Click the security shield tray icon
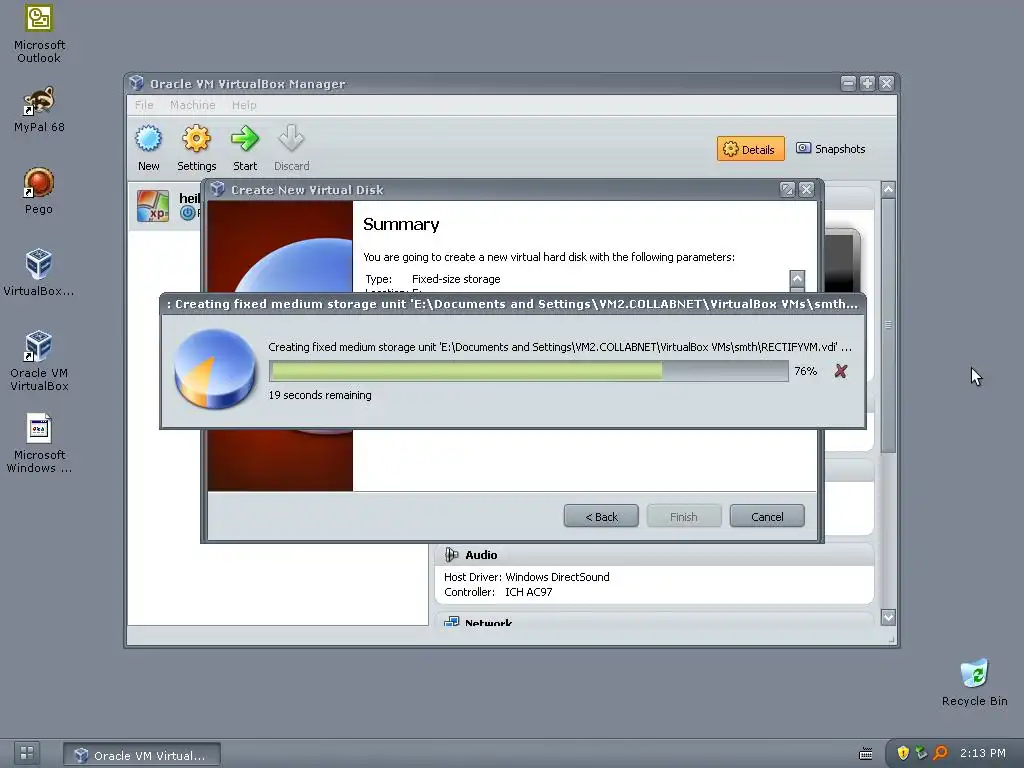This screenshot has height=768, width=1024. [903, 753]
